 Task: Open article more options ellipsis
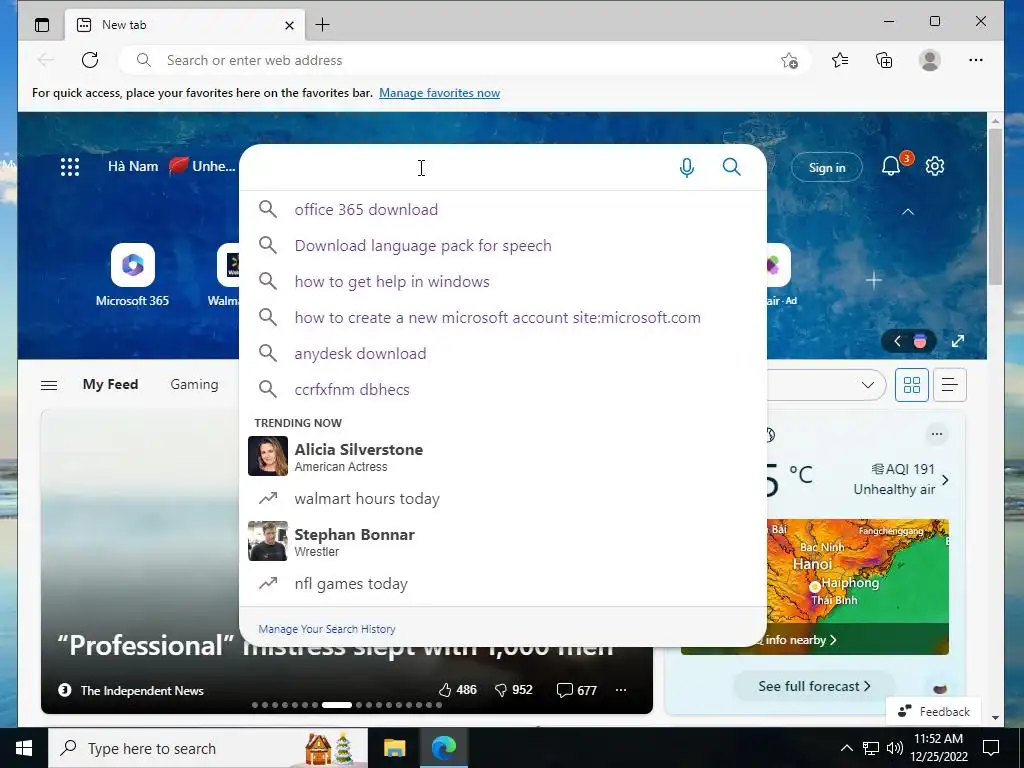[x=621, y=690]
